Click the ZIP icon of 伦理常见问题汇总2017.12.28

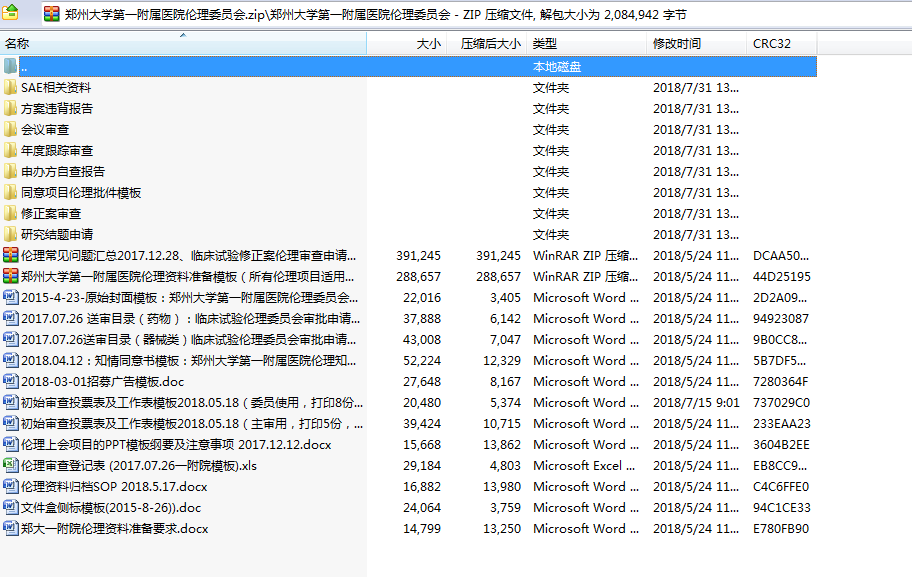tap(10, 255)
